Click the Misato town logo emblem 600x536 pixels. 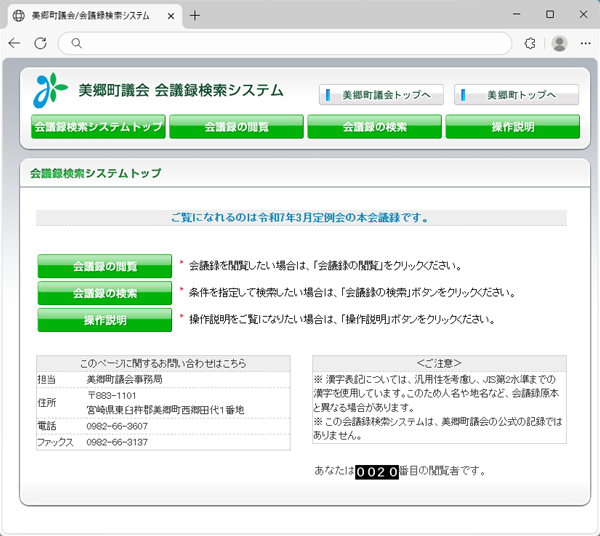50,90
